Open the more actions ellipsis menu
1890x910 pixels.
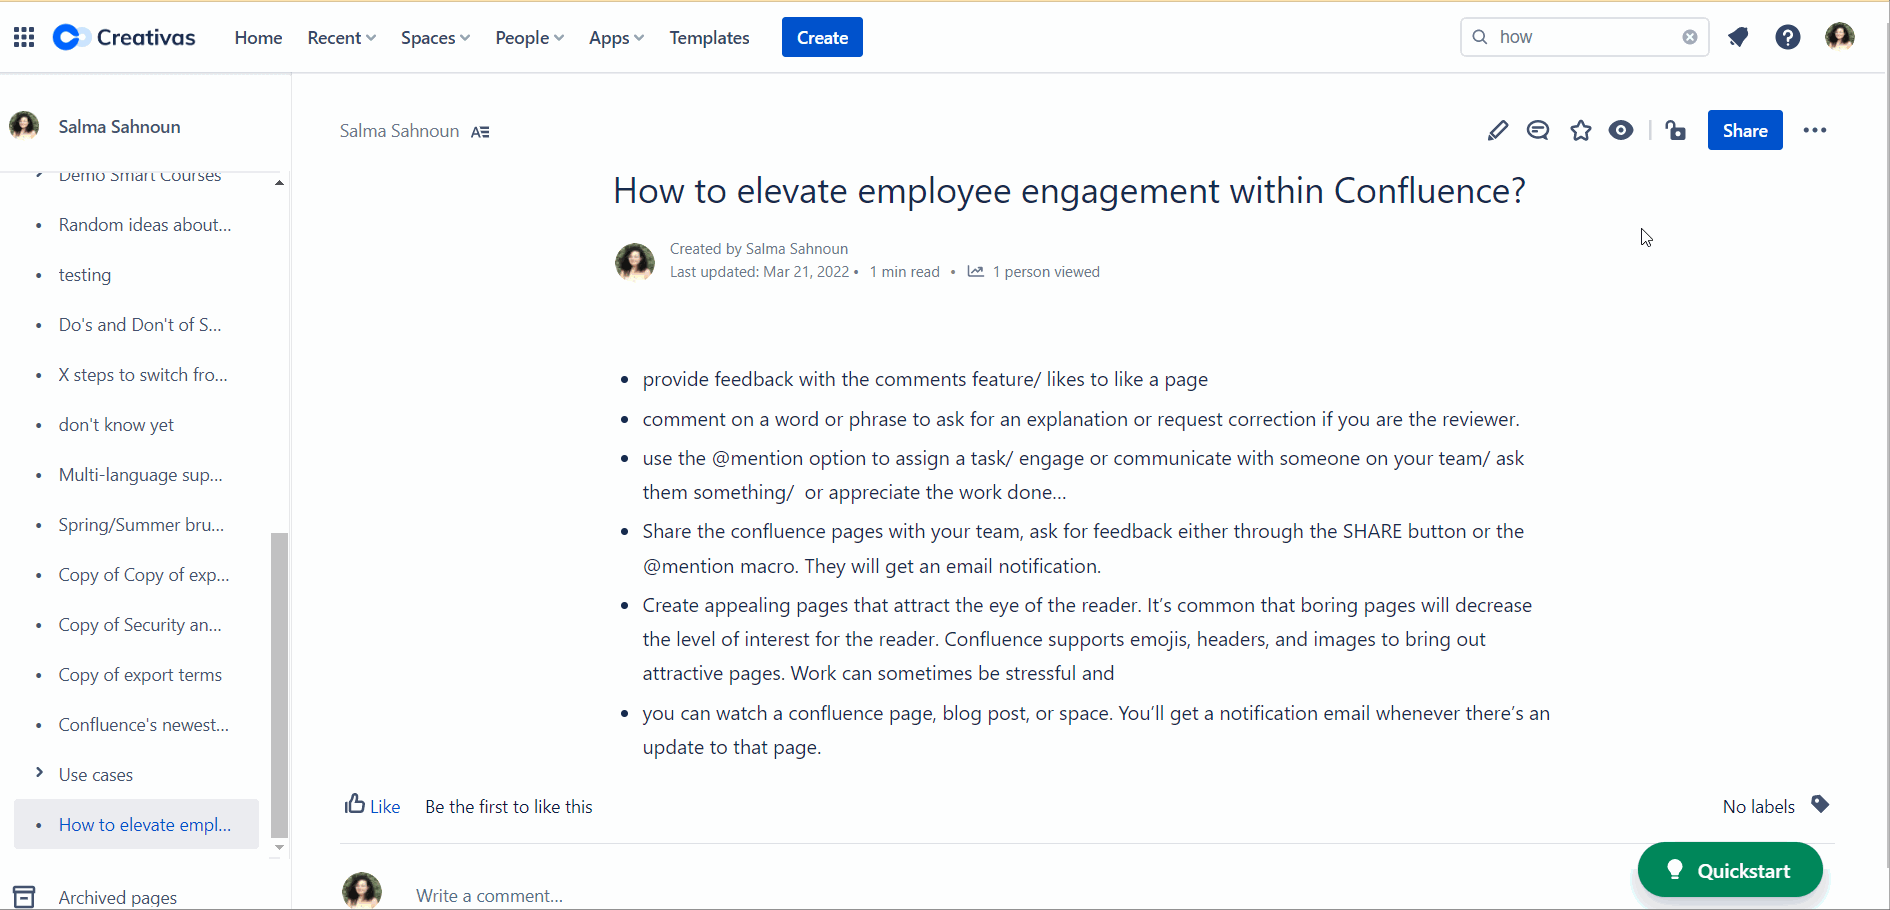(1814, 131)
